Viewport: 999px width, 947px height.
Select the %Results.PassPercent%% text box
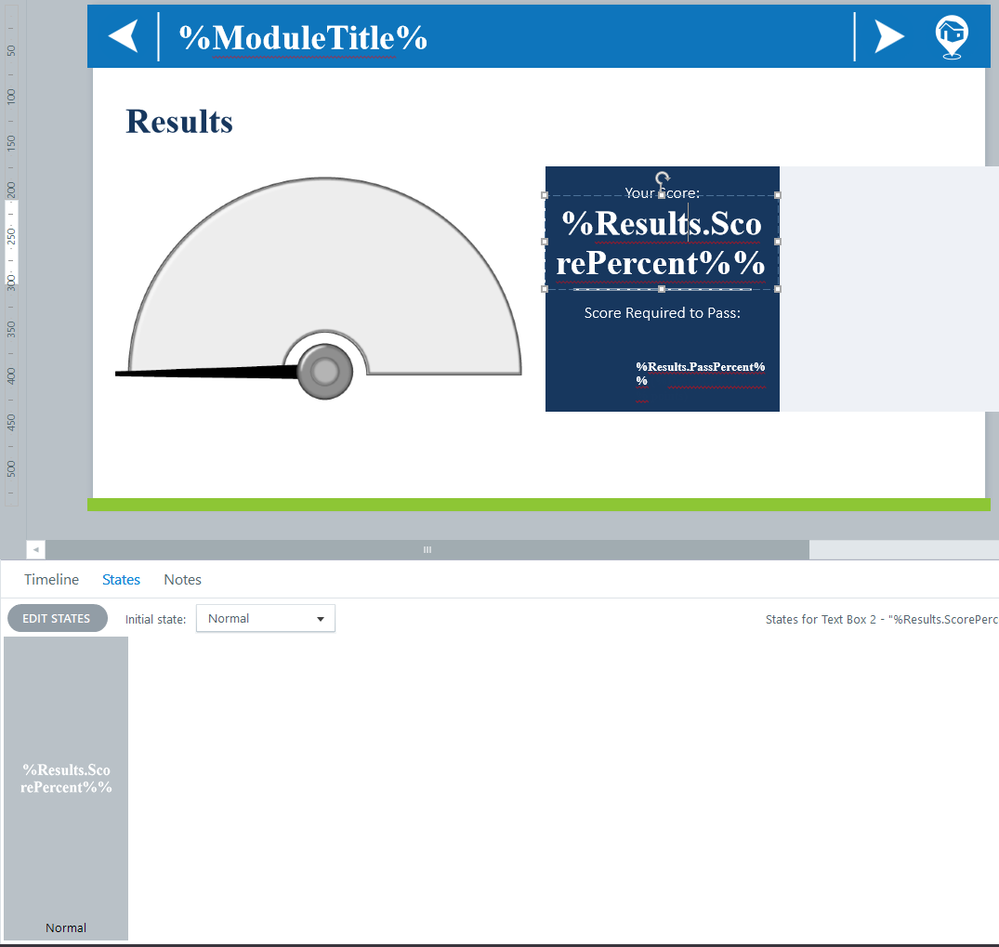pyautogui.click(x=700, y=374)
